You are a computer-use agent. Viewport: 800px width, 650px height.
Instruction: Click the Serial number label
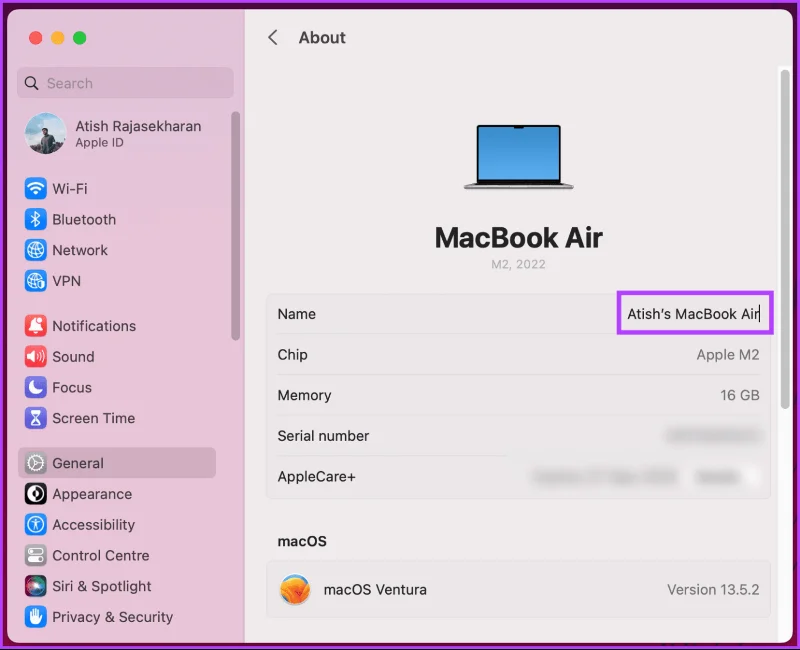323,436
